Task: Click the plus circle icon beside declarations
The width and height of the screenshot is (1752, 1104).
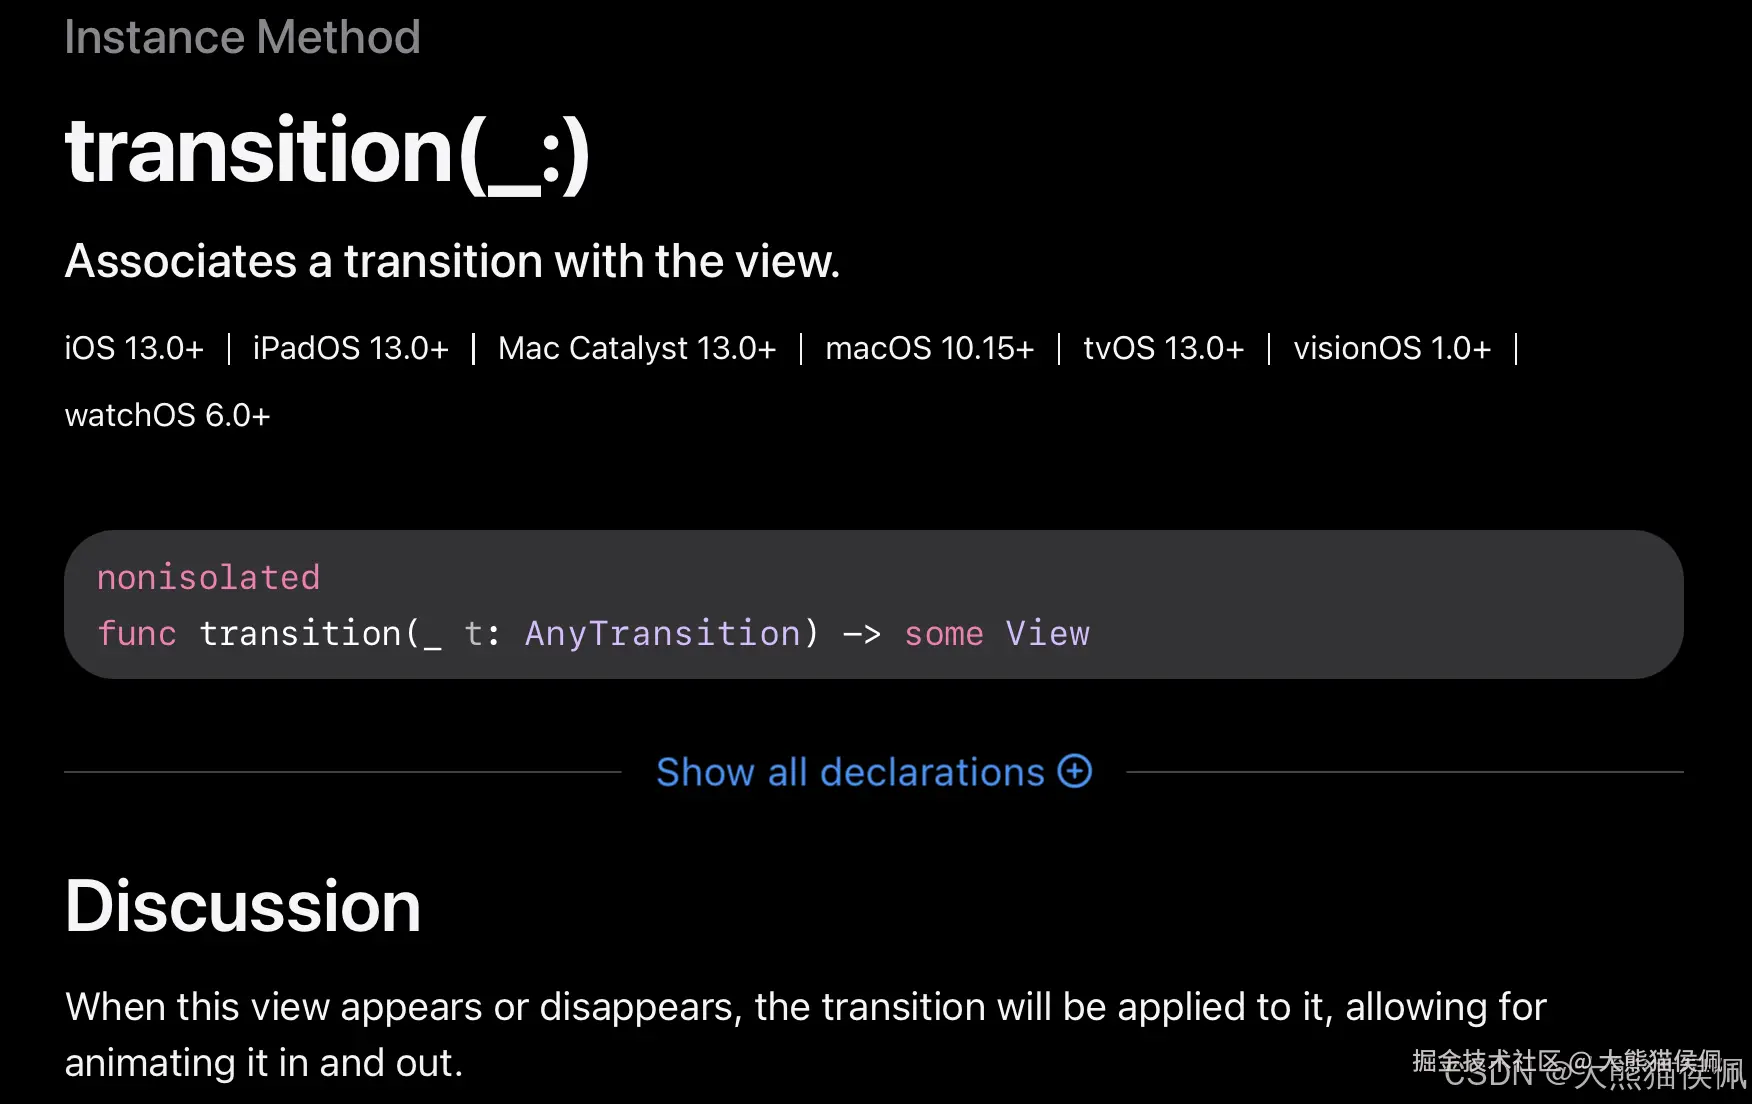Action: point(1075,771)
